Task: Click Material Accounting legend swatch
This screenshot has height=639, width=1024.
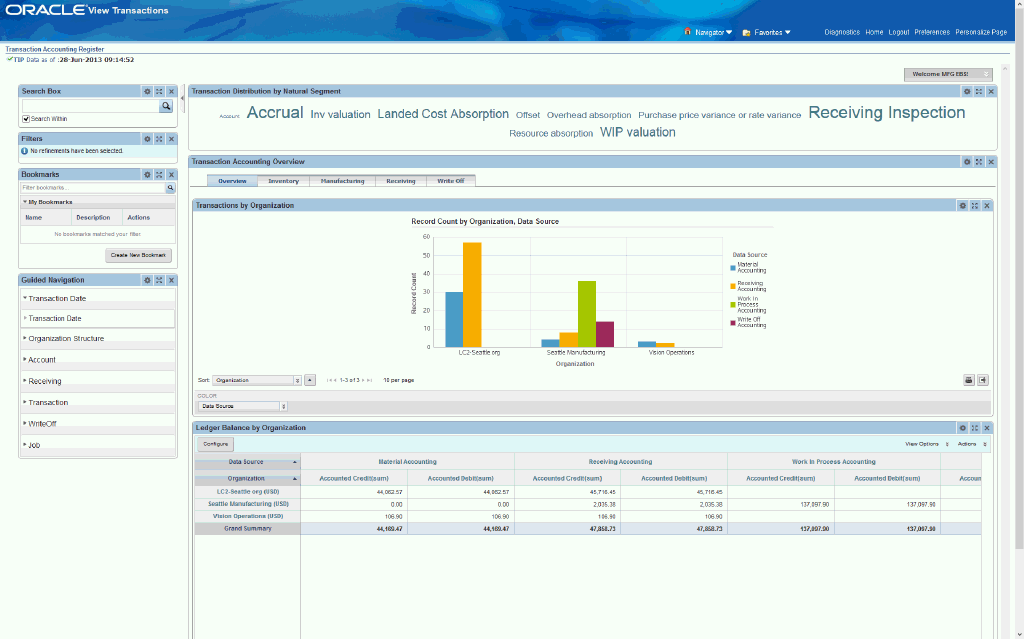Action: 733,268
